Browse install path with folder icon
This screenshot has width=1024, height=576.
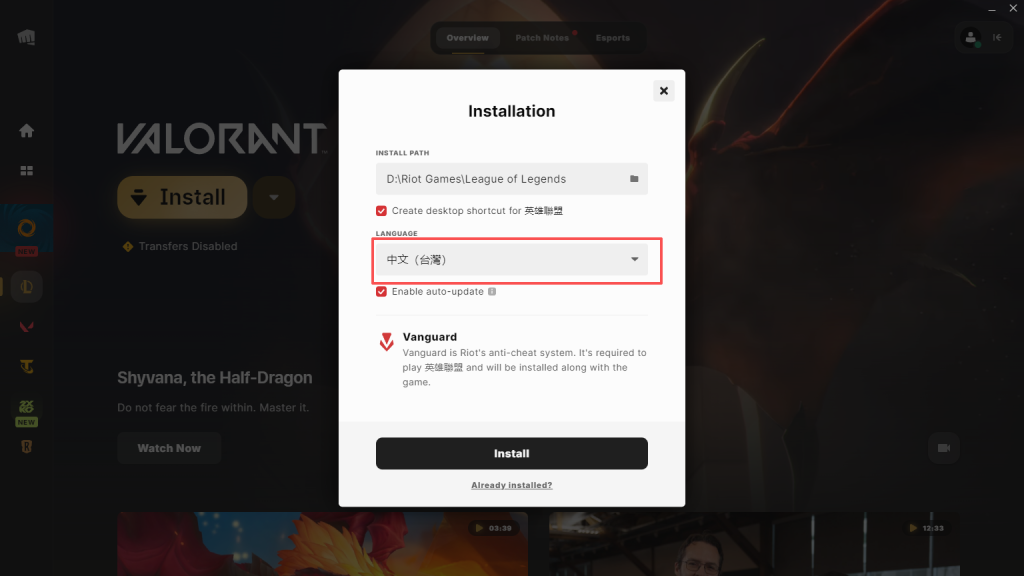click(x=633, y=178)
